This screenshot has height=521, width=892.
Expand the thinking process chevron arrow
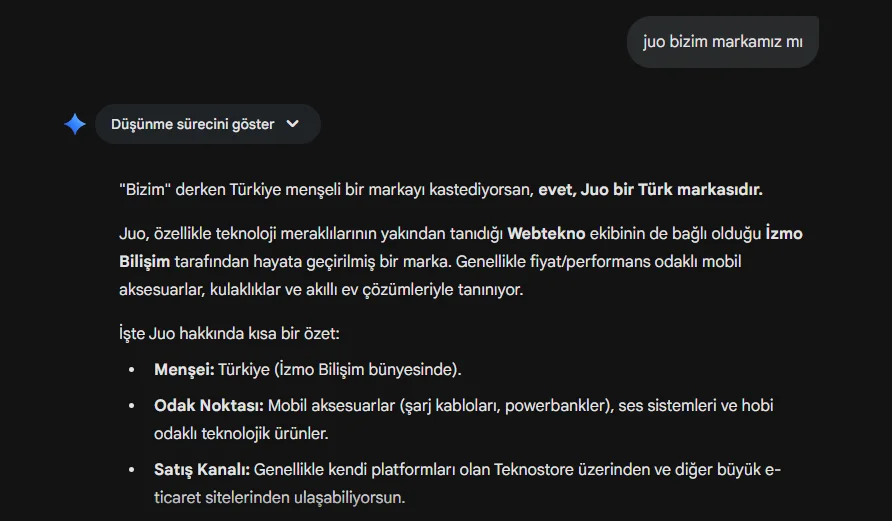pos(293,124)
